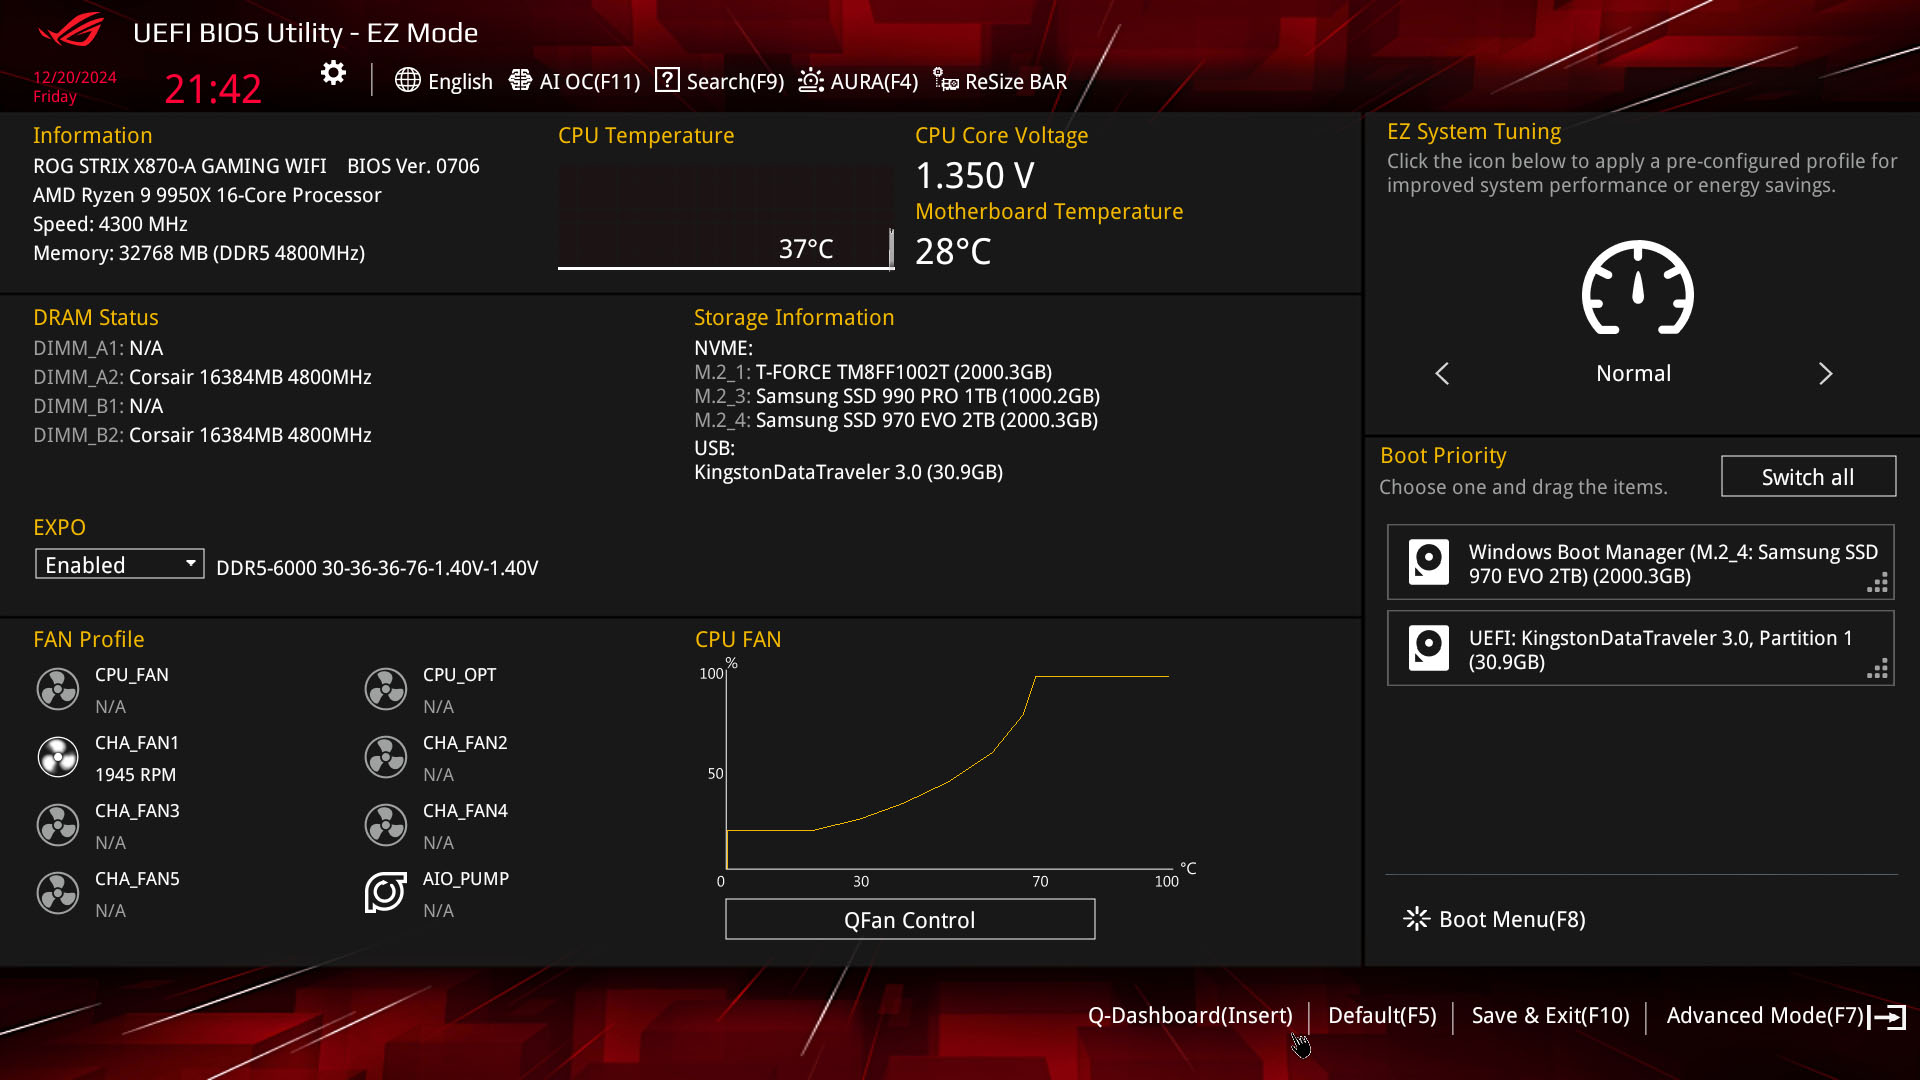Load Default(F5) settings

tap(1382, 1016)
